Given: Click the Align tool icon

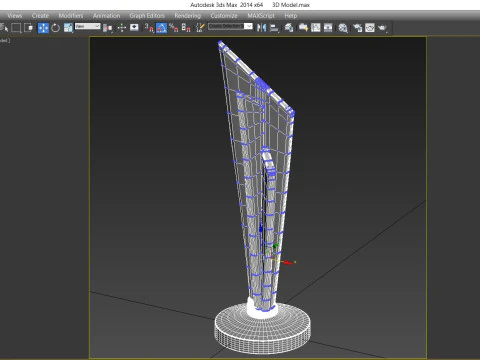Looking at the screenshot, I should point(274,28).
